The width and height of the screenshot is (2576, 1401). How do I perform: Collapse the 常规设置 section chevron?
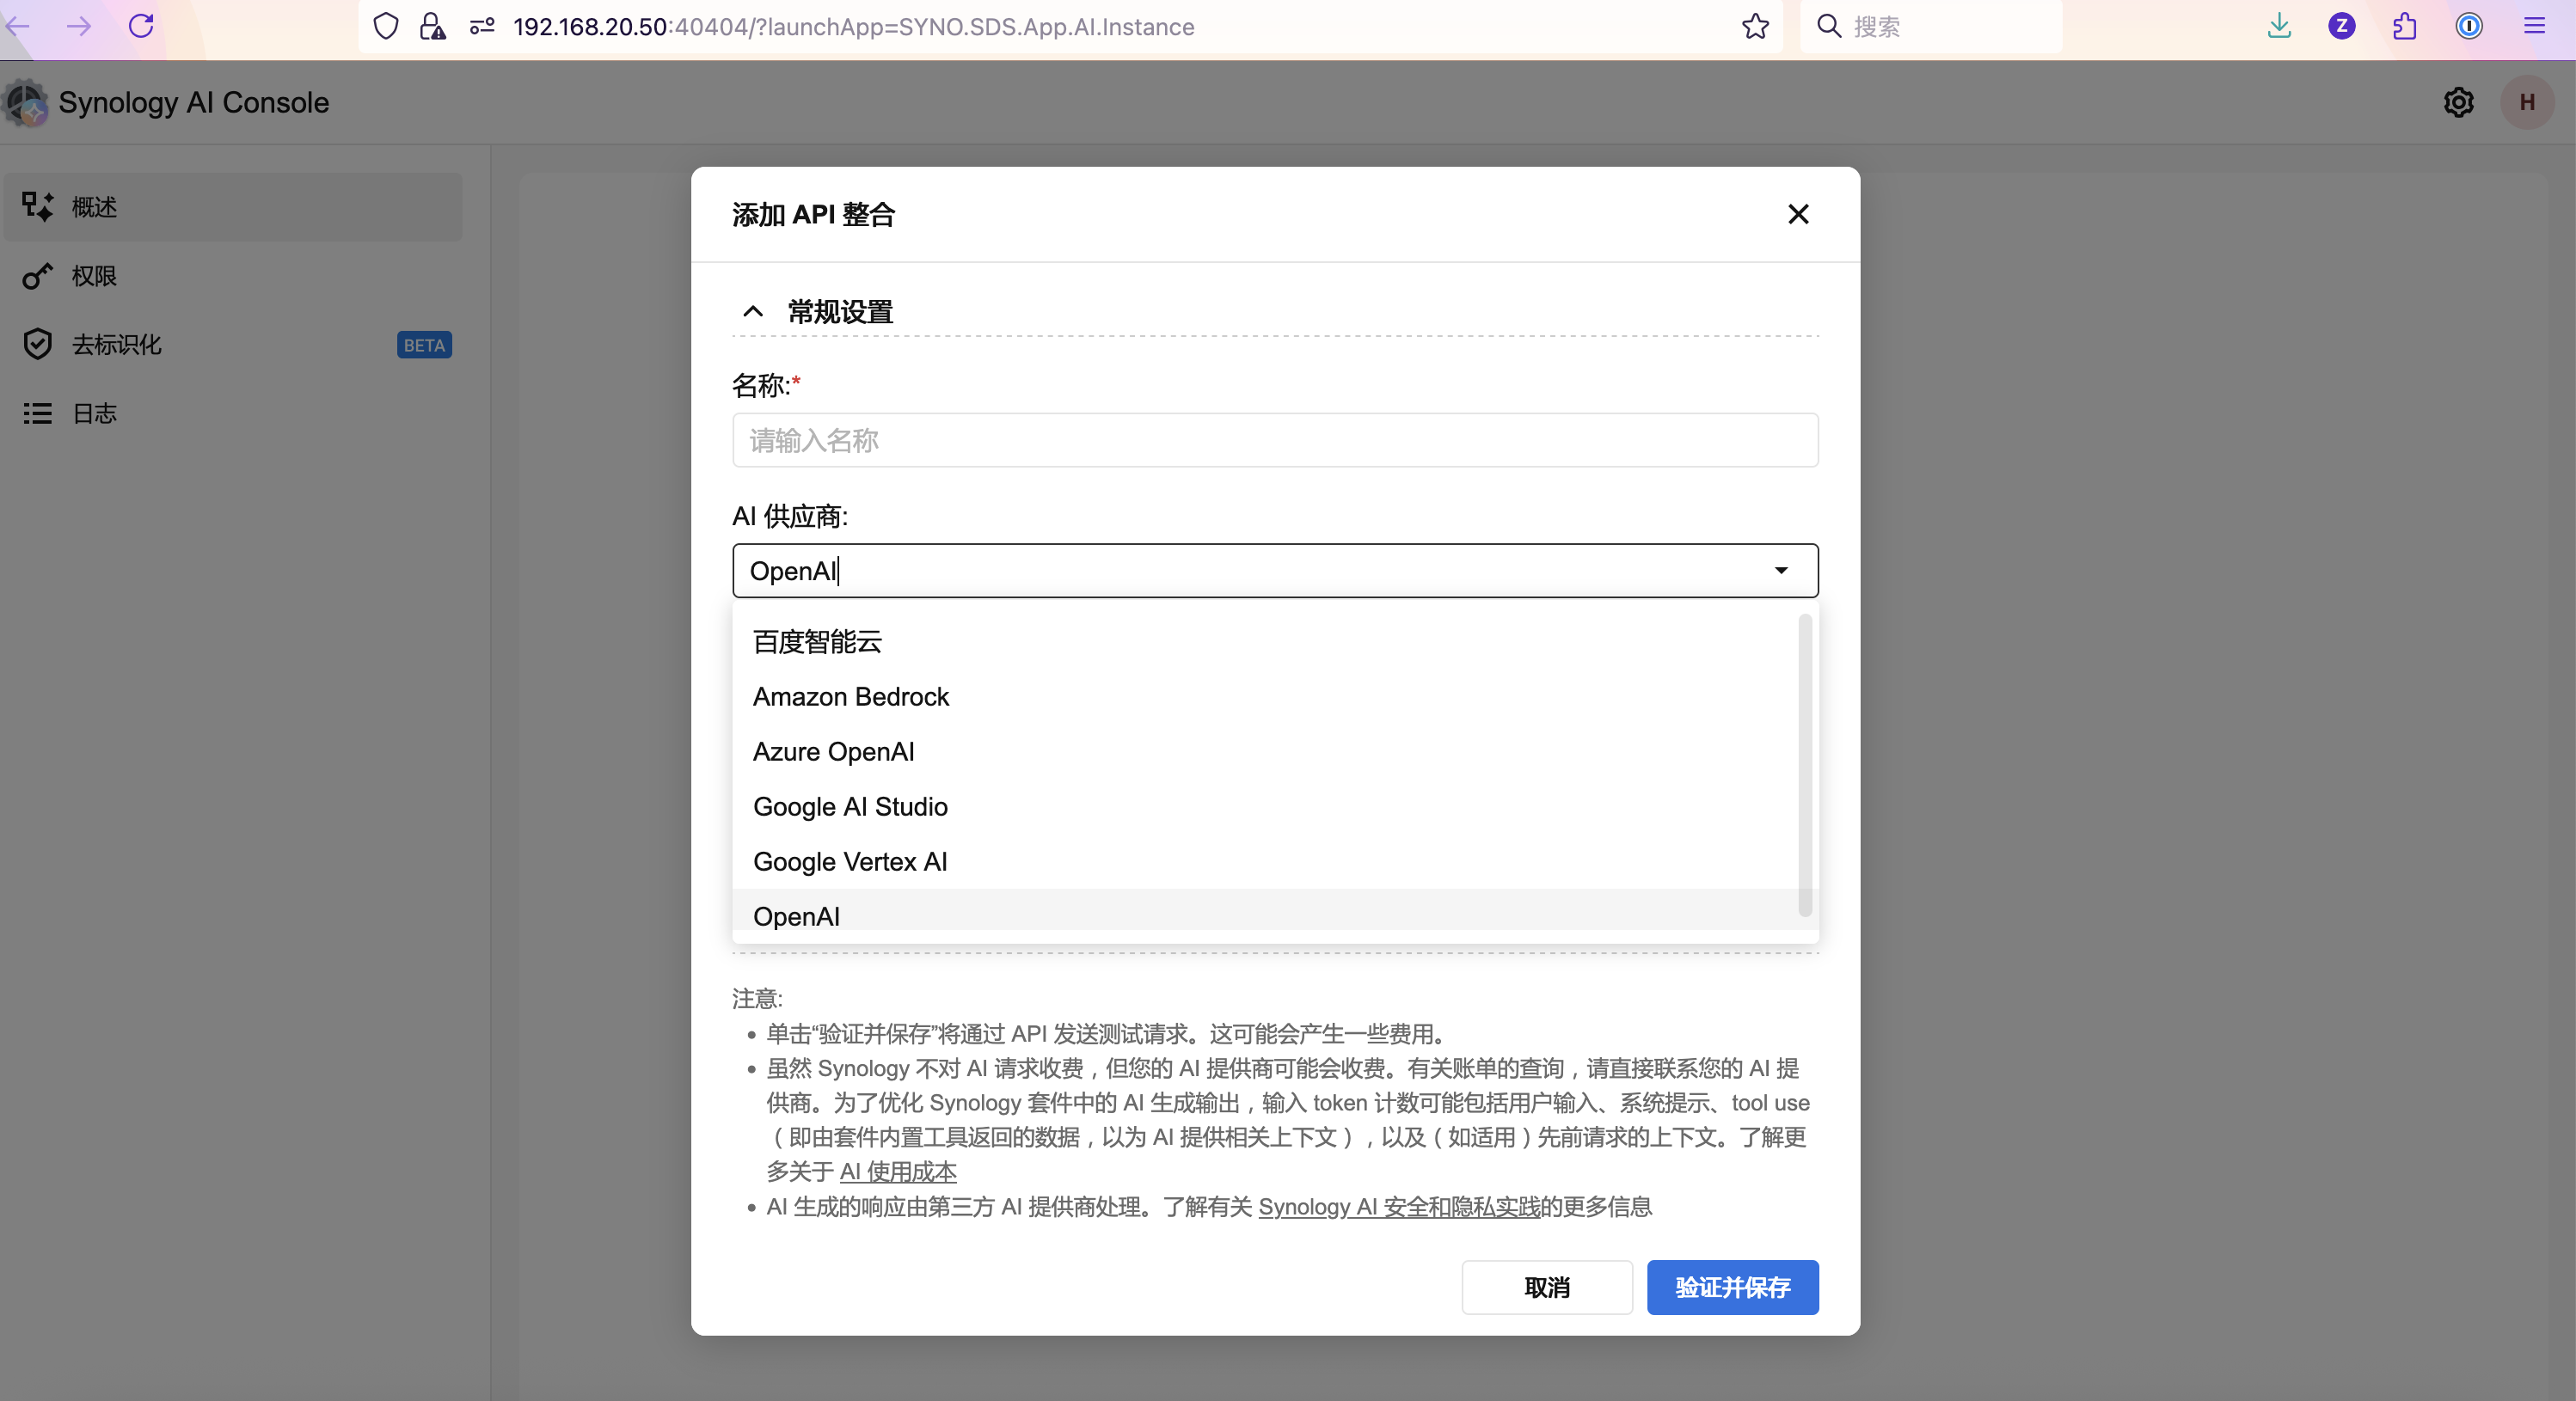point(753,312)
